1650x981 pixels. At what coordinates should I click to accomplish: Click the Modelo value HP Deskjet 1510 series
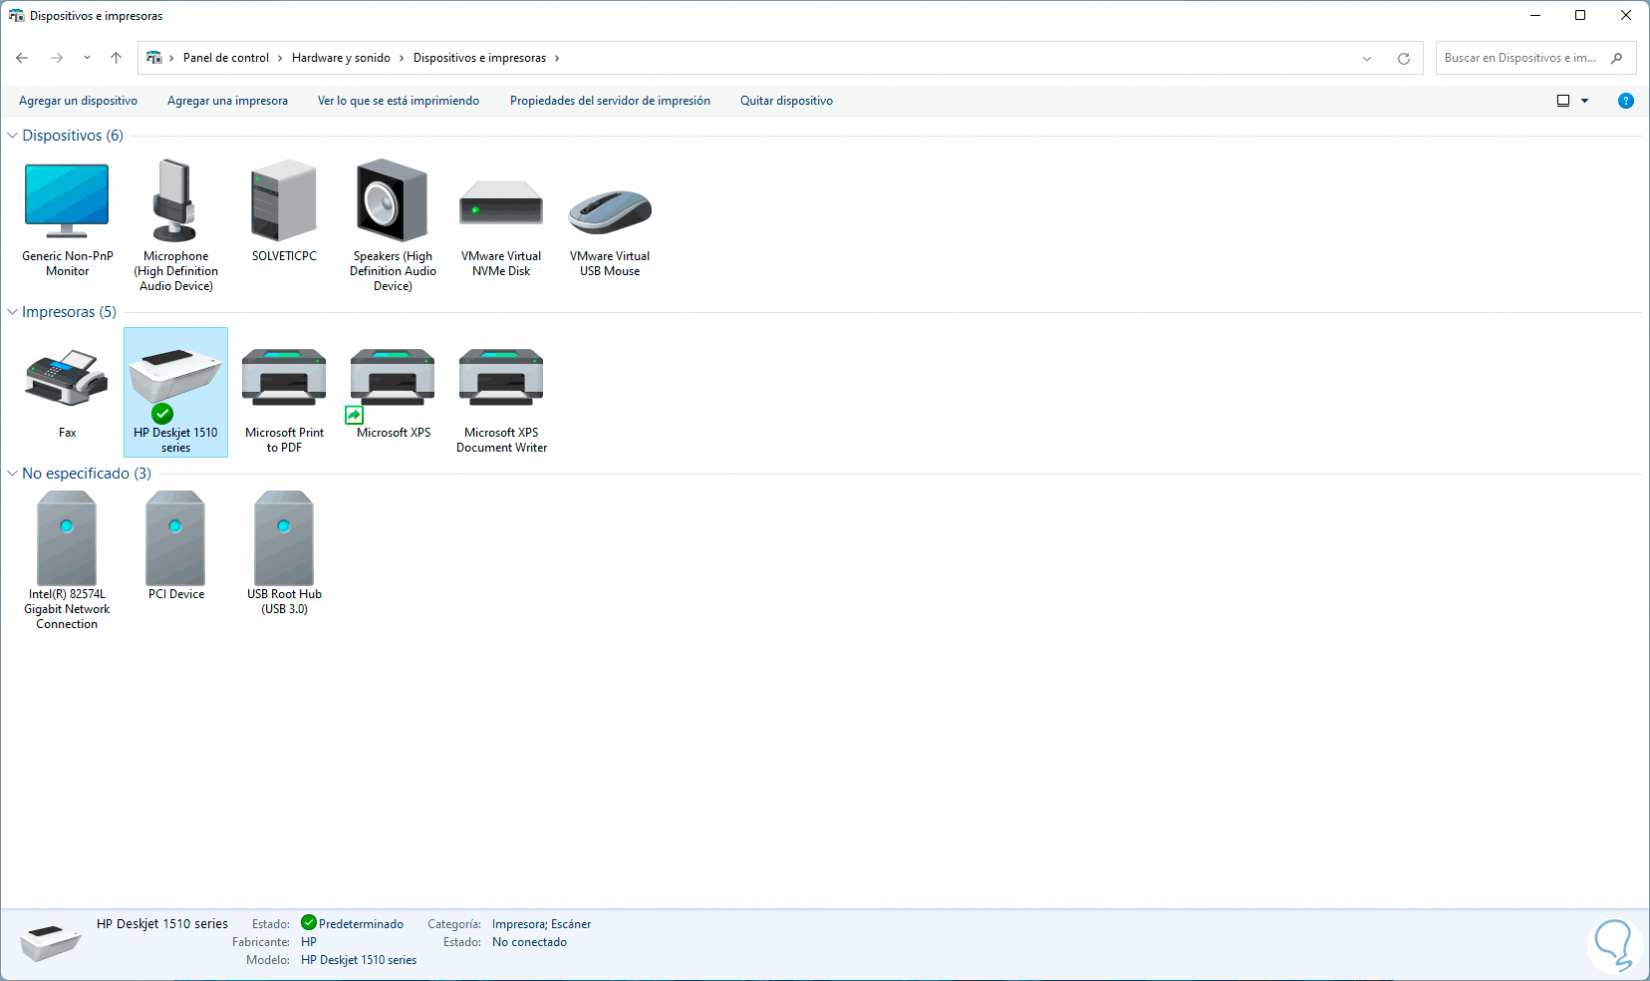pos(359,960)
